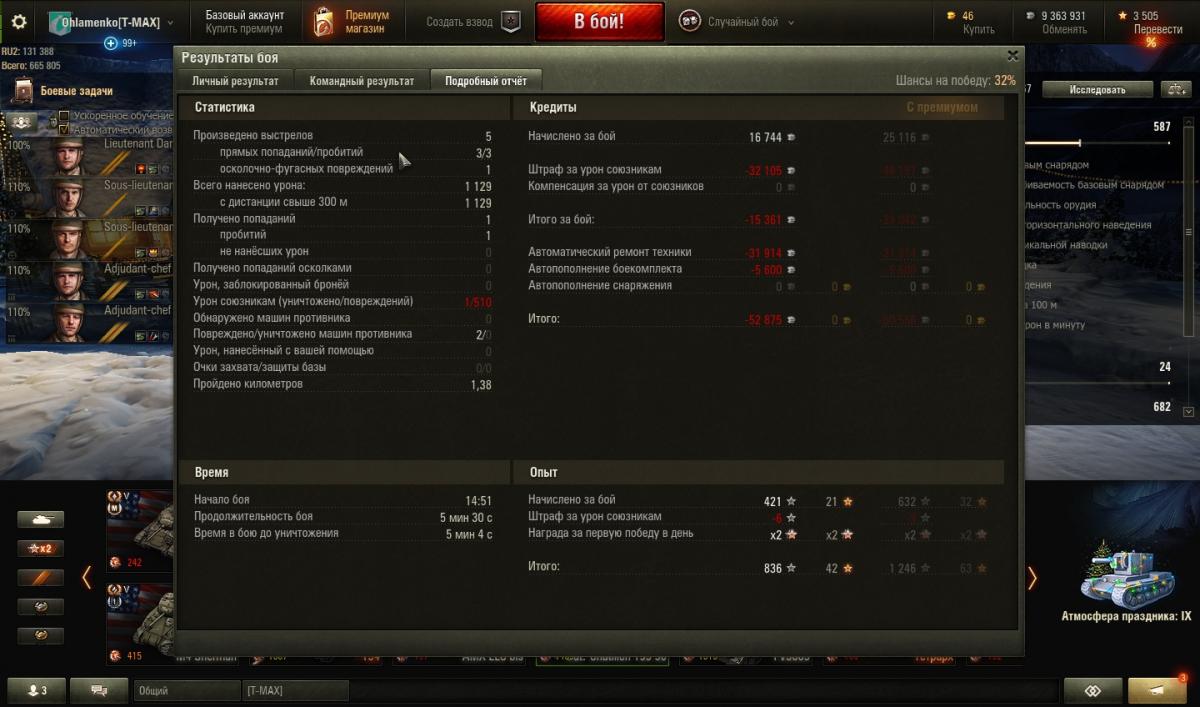Open the Командный результат tab
Screen dimensions: 1200x707
click(x=362, y=81)
